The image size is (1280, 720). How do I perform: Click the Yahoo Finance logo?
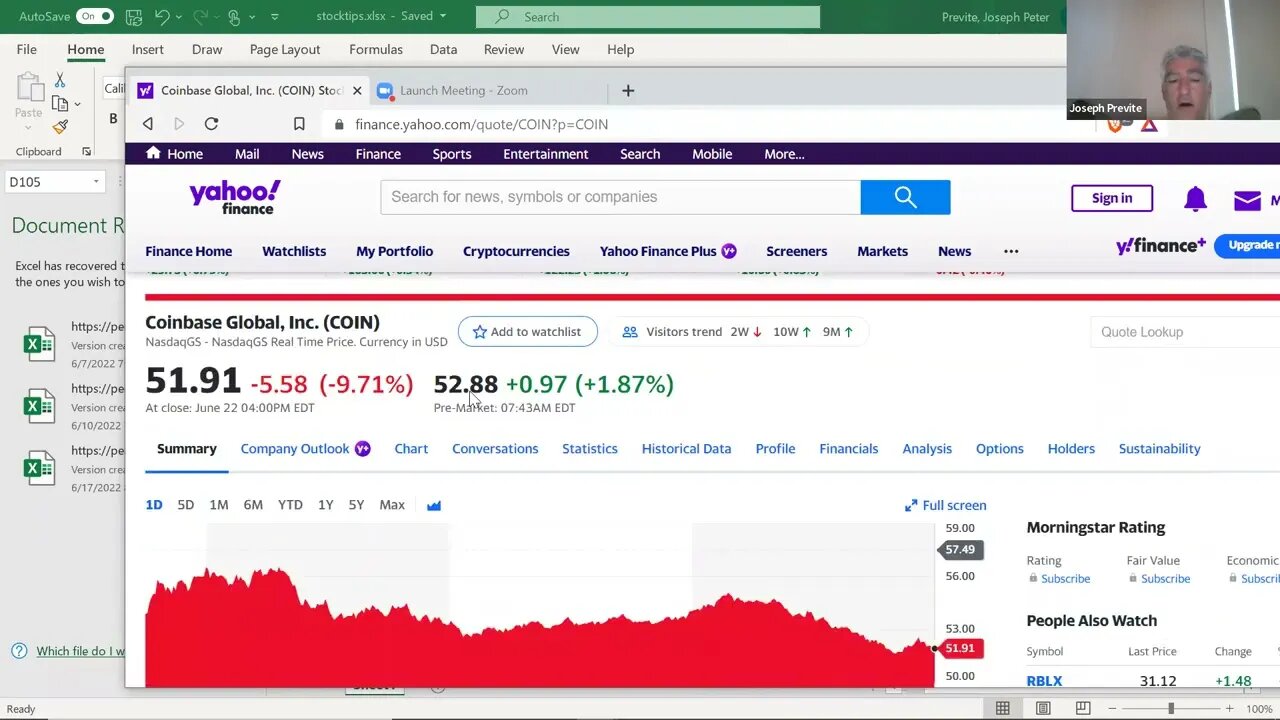235,197
